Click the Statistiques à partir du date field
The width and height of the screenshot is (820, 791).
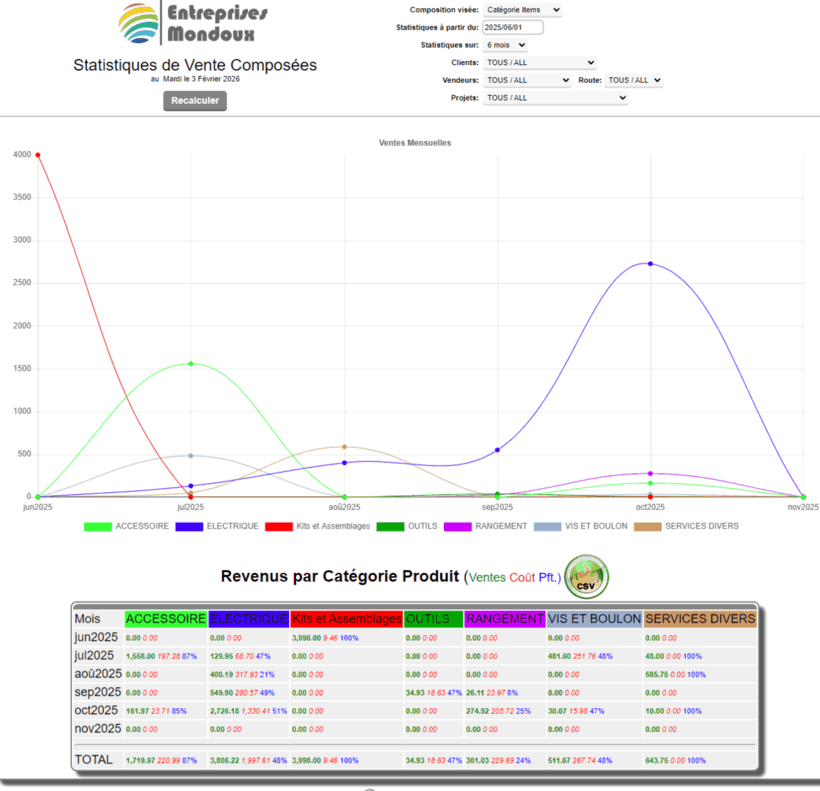pyautogui.click(x=512, y=27)
